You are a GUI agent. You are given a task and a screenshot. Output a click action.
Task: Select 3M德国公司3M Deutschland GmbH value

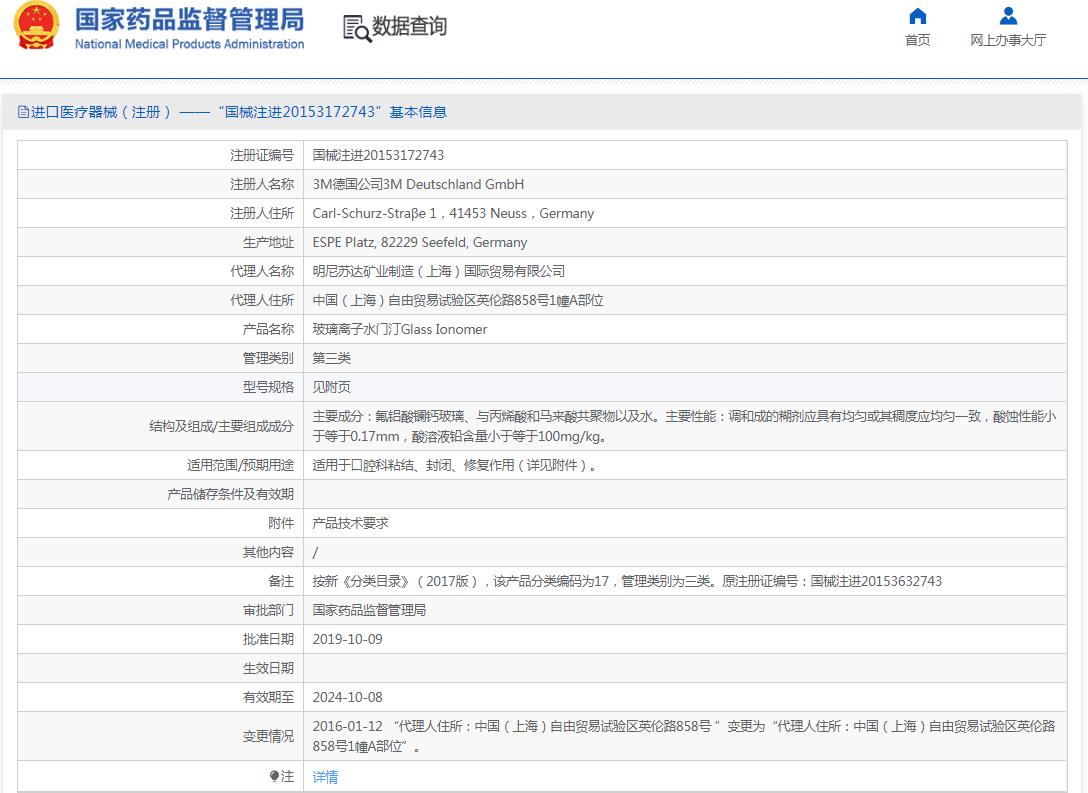[x=418, y=185]
